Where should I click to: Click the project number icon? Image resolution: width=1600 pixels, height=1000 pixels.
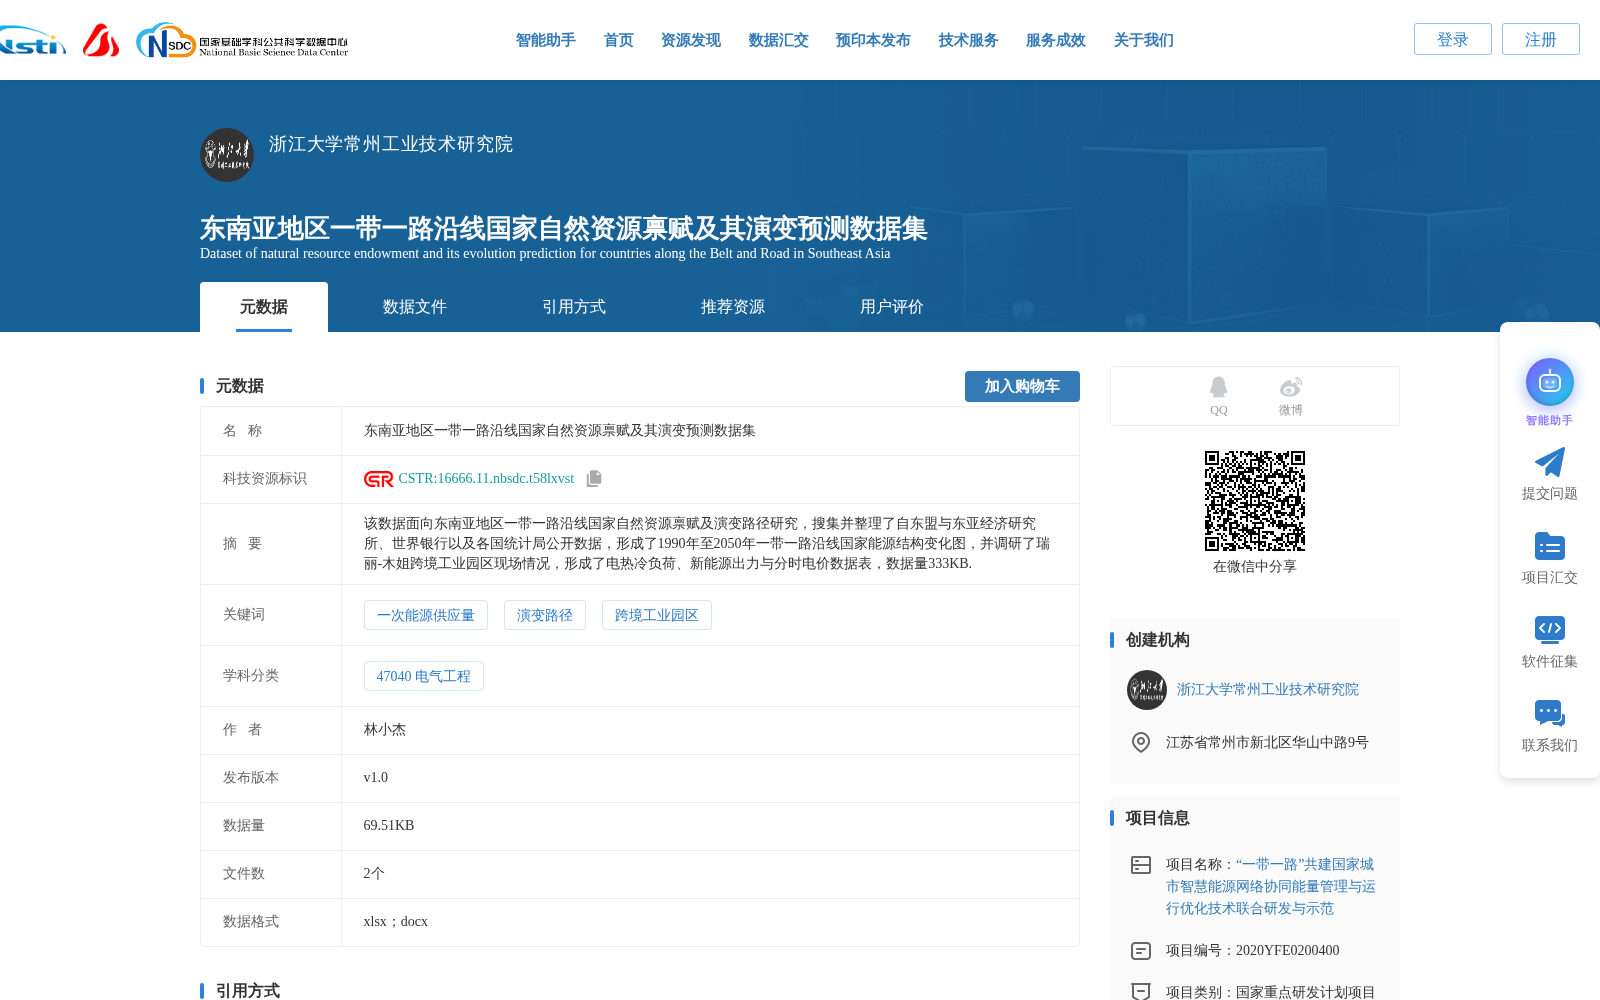[1141, 951]
